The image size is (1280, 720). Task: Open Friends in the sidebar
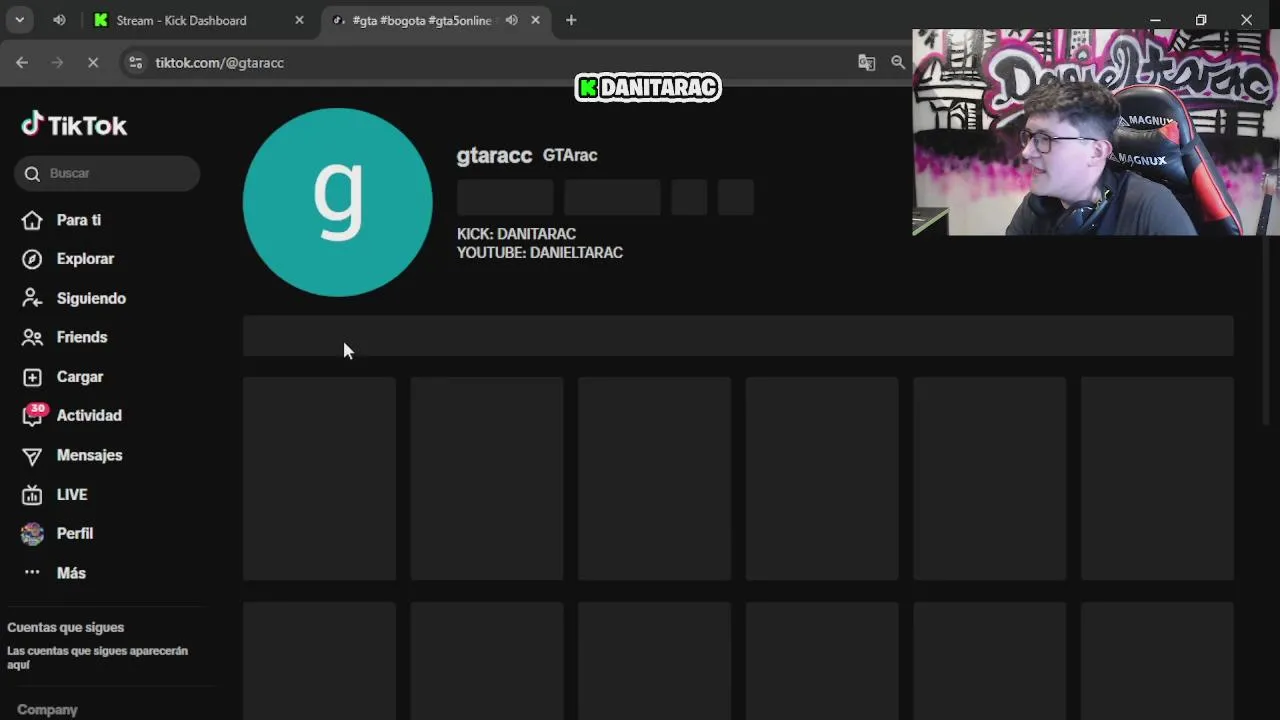[82, 337]
